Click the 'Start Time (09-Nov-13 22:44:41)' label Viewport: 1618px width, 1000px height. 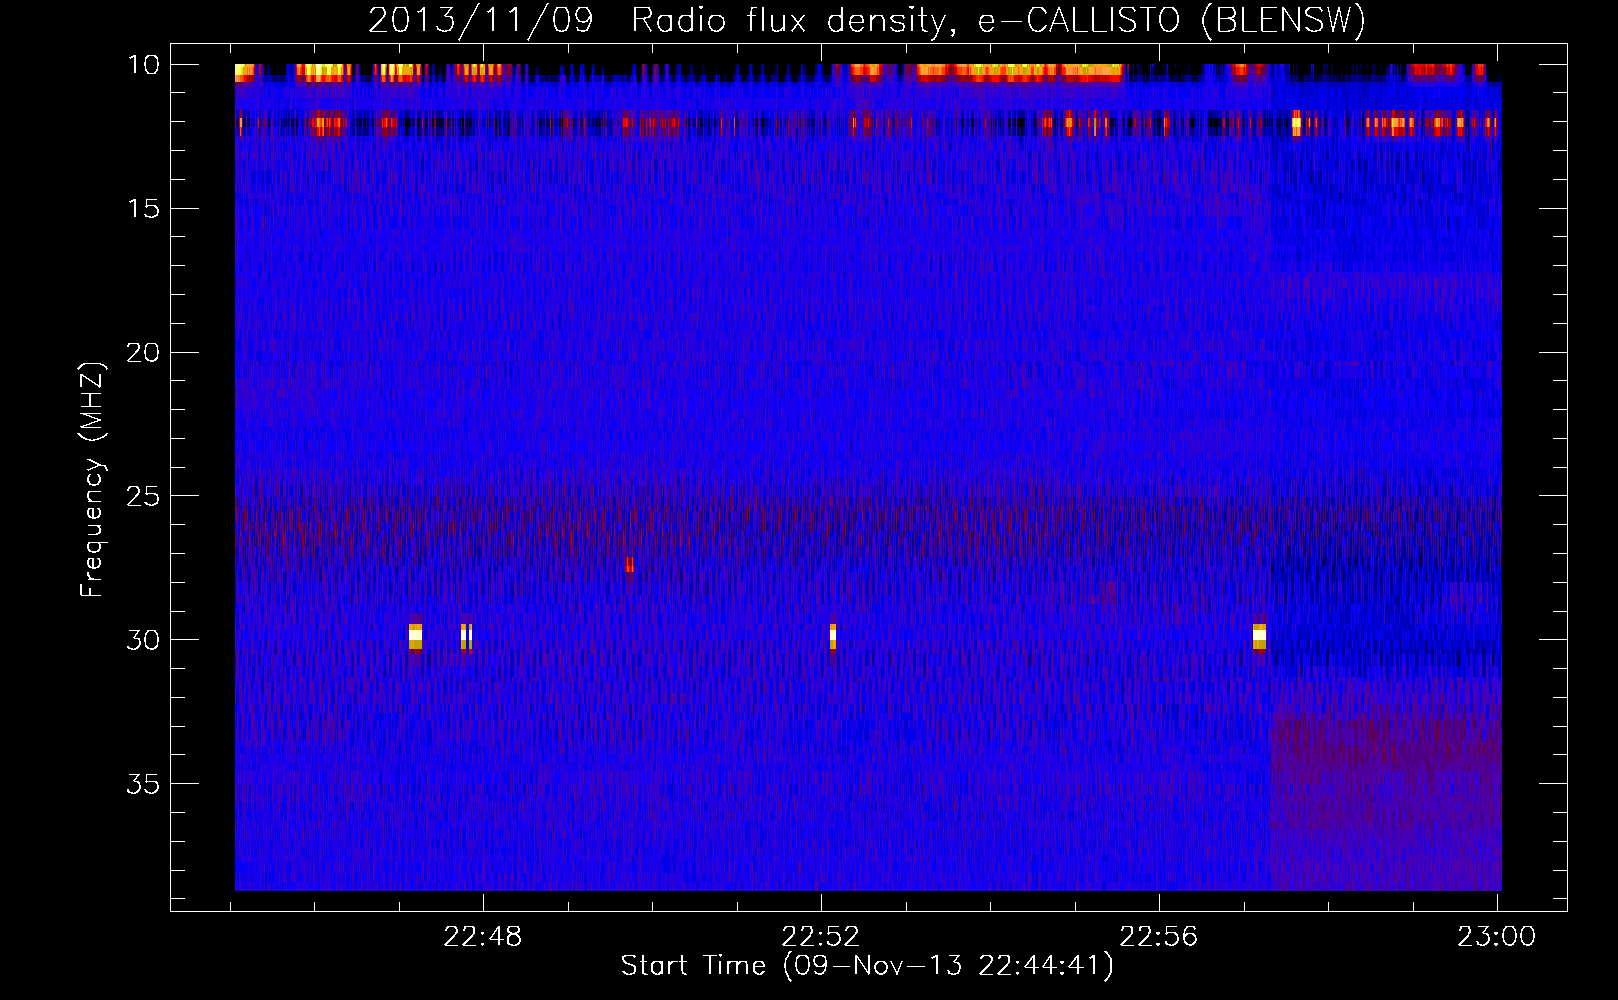coord(867,966)
